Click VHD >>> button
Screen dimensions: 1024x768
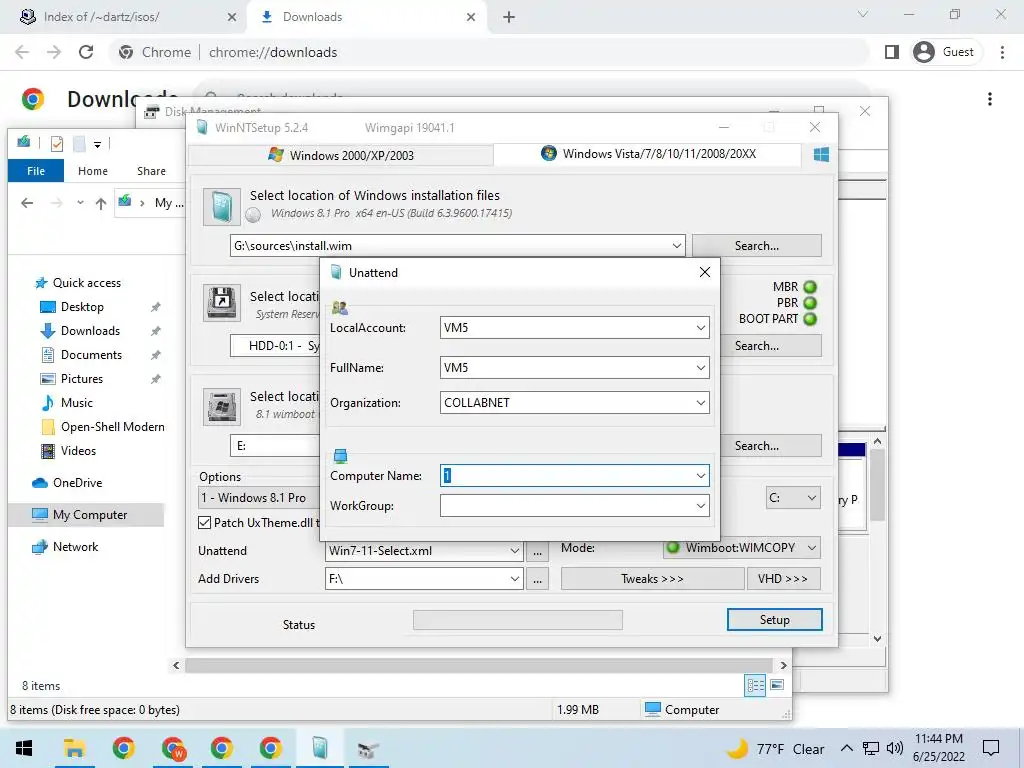[783, 579]
